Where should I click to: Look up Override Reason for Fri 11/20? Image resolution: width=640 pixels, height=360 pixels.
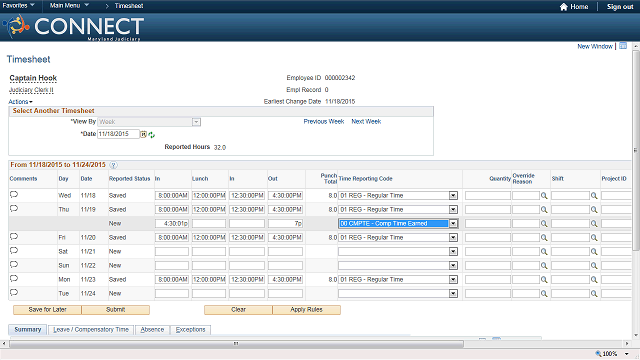[x=544, y=238]
